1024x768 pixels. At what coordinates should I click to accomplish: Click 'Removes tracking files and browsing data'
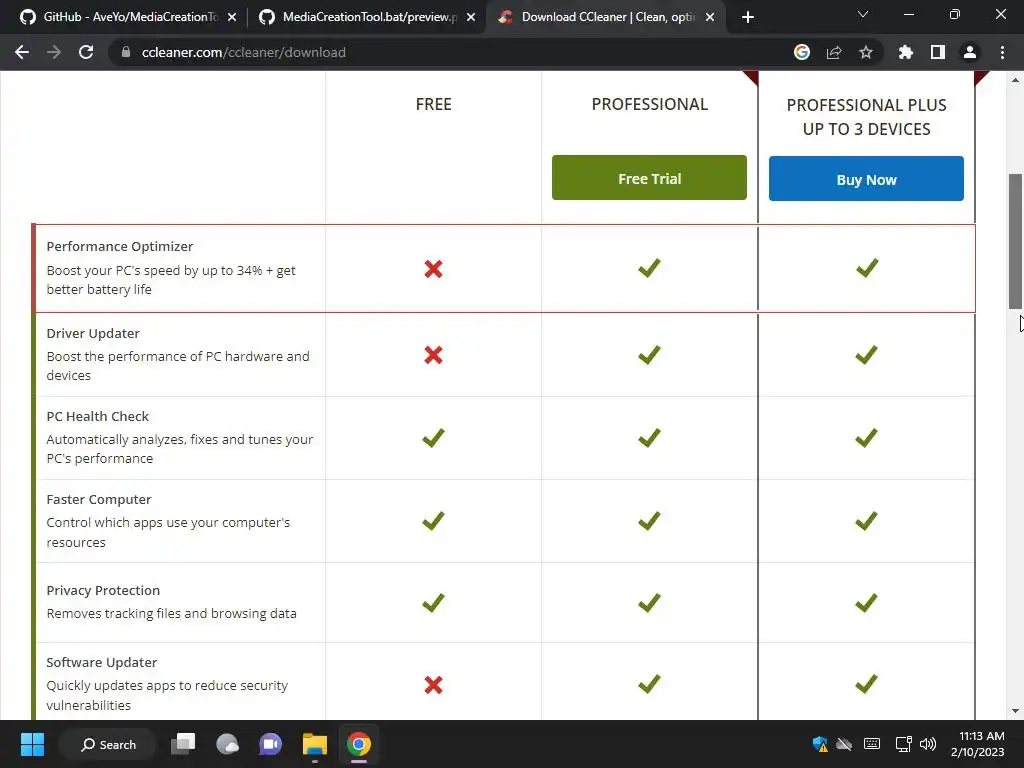click(x=171, y=613)
